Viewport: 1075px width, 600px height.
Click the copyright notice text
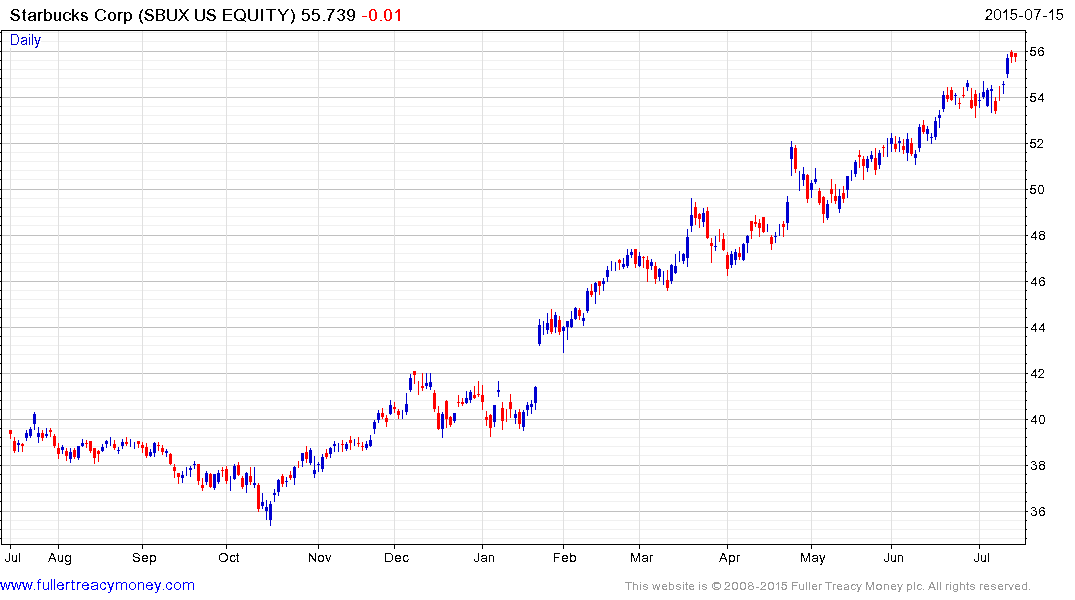tap(828, 586)
